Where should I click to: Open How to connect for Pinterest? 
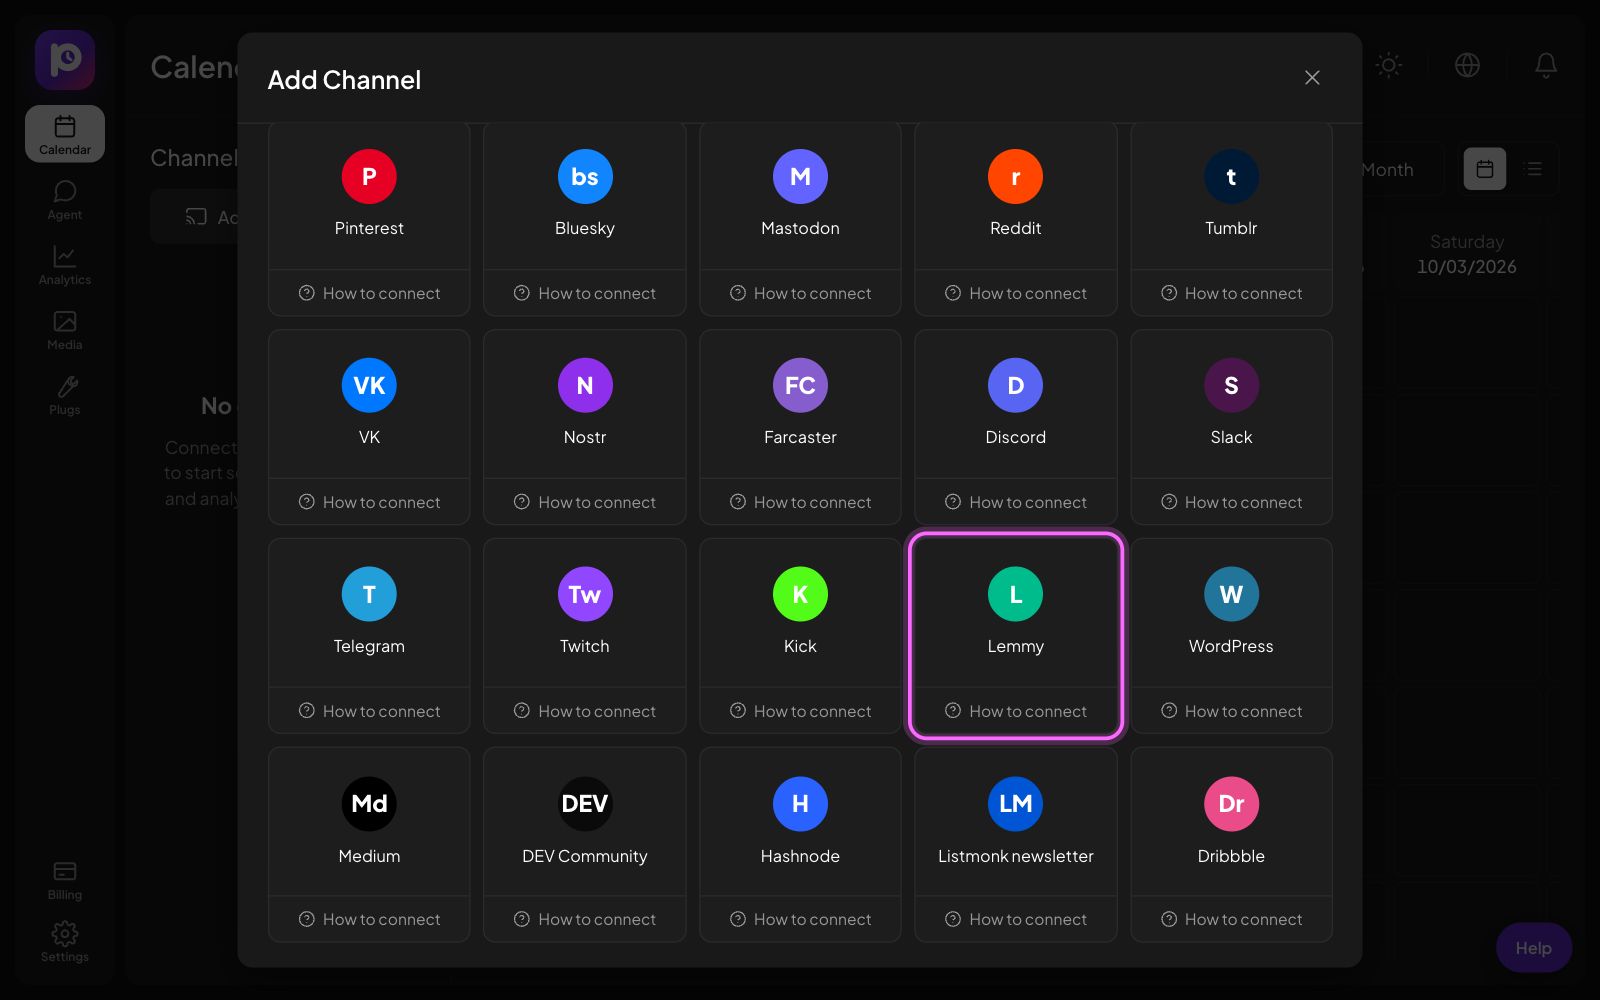369,293
